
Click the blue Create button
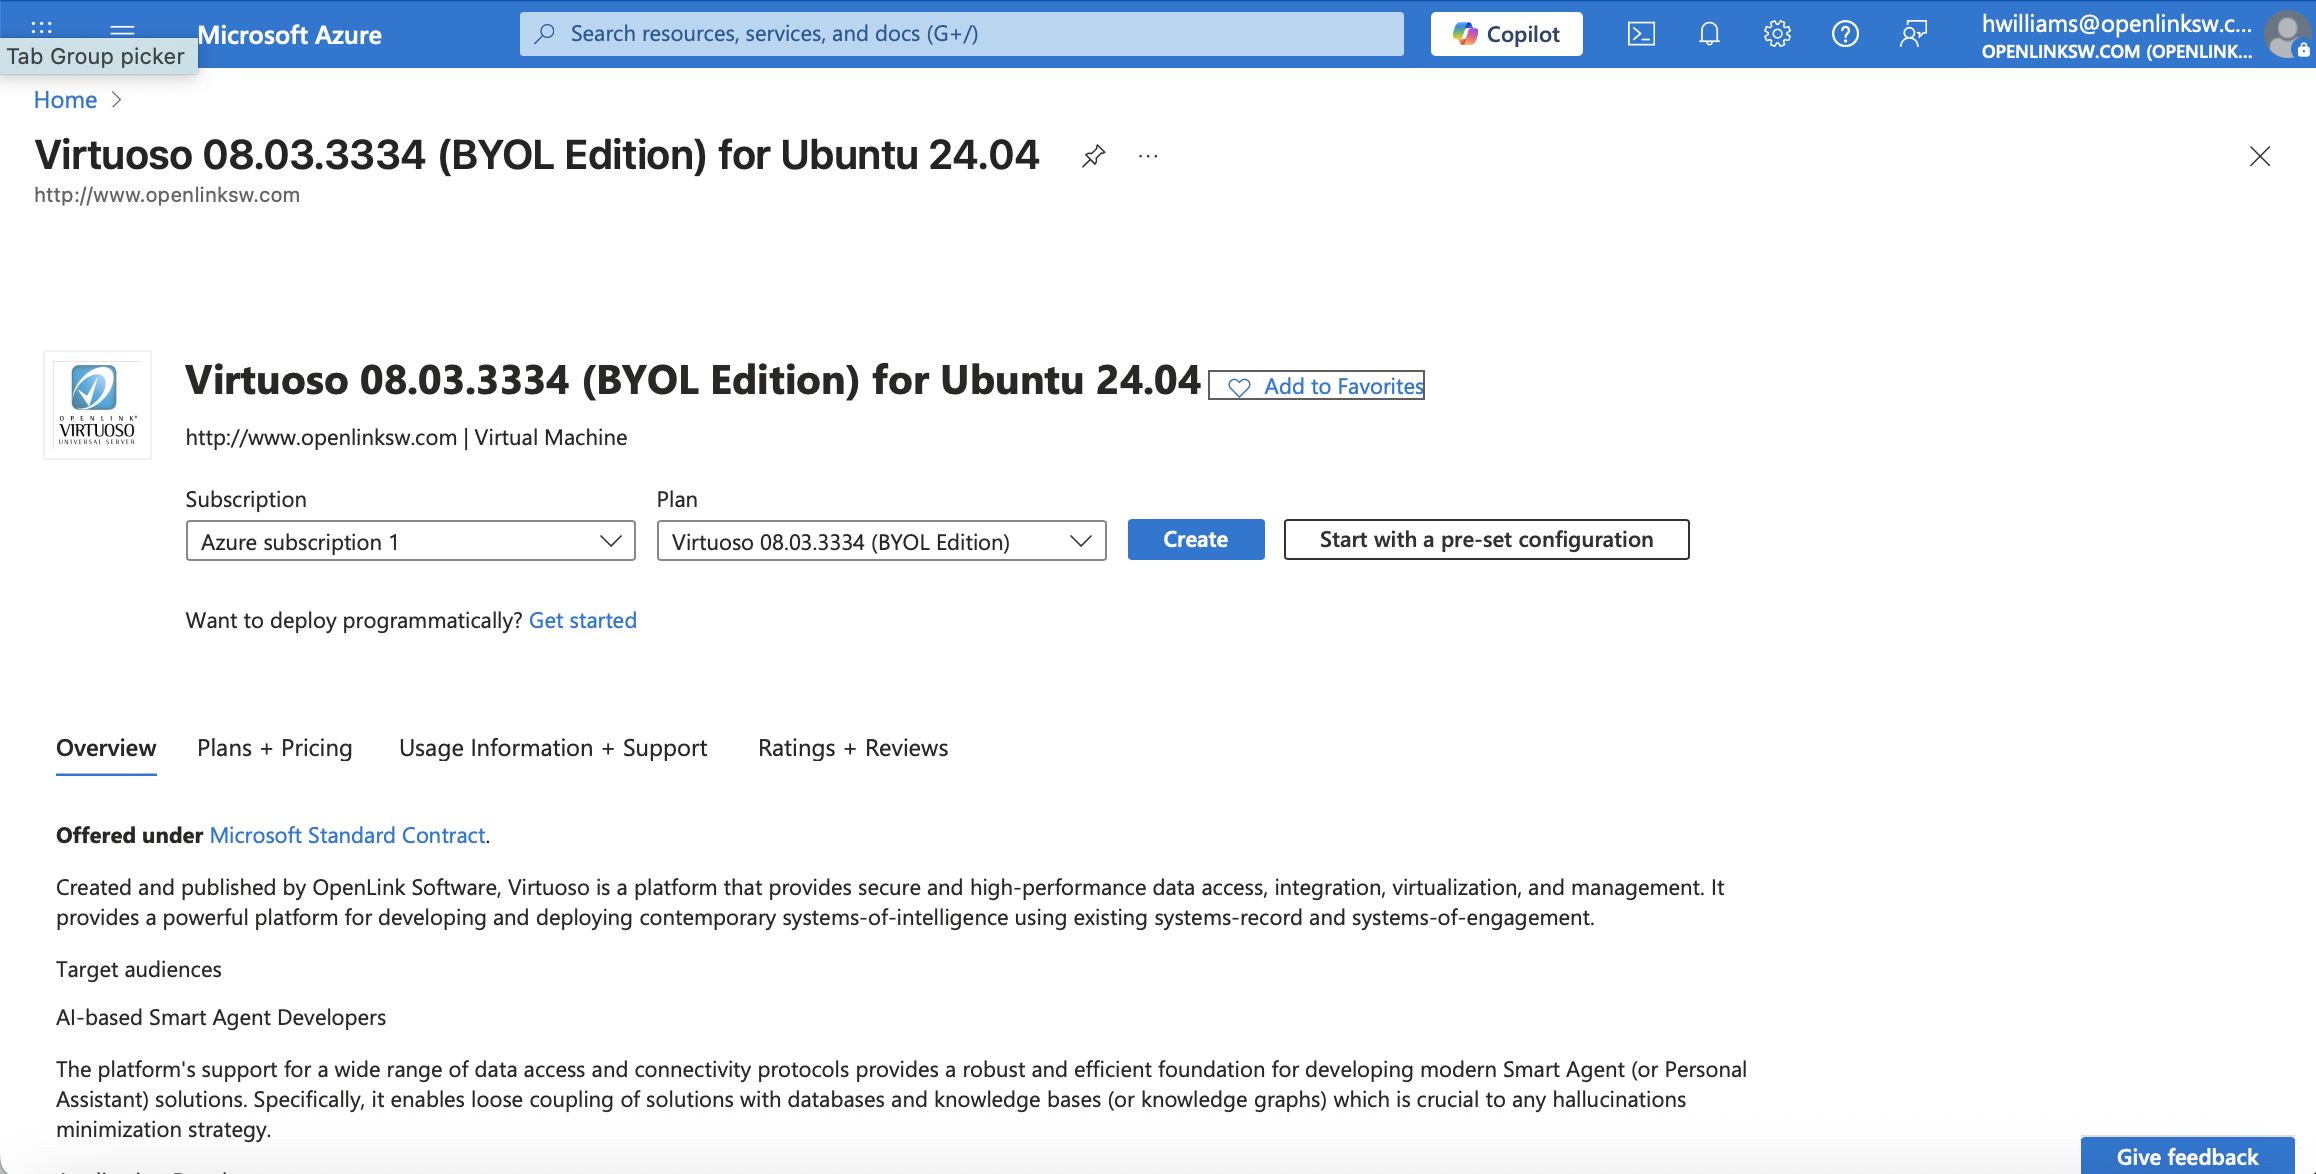[1195, 540]
